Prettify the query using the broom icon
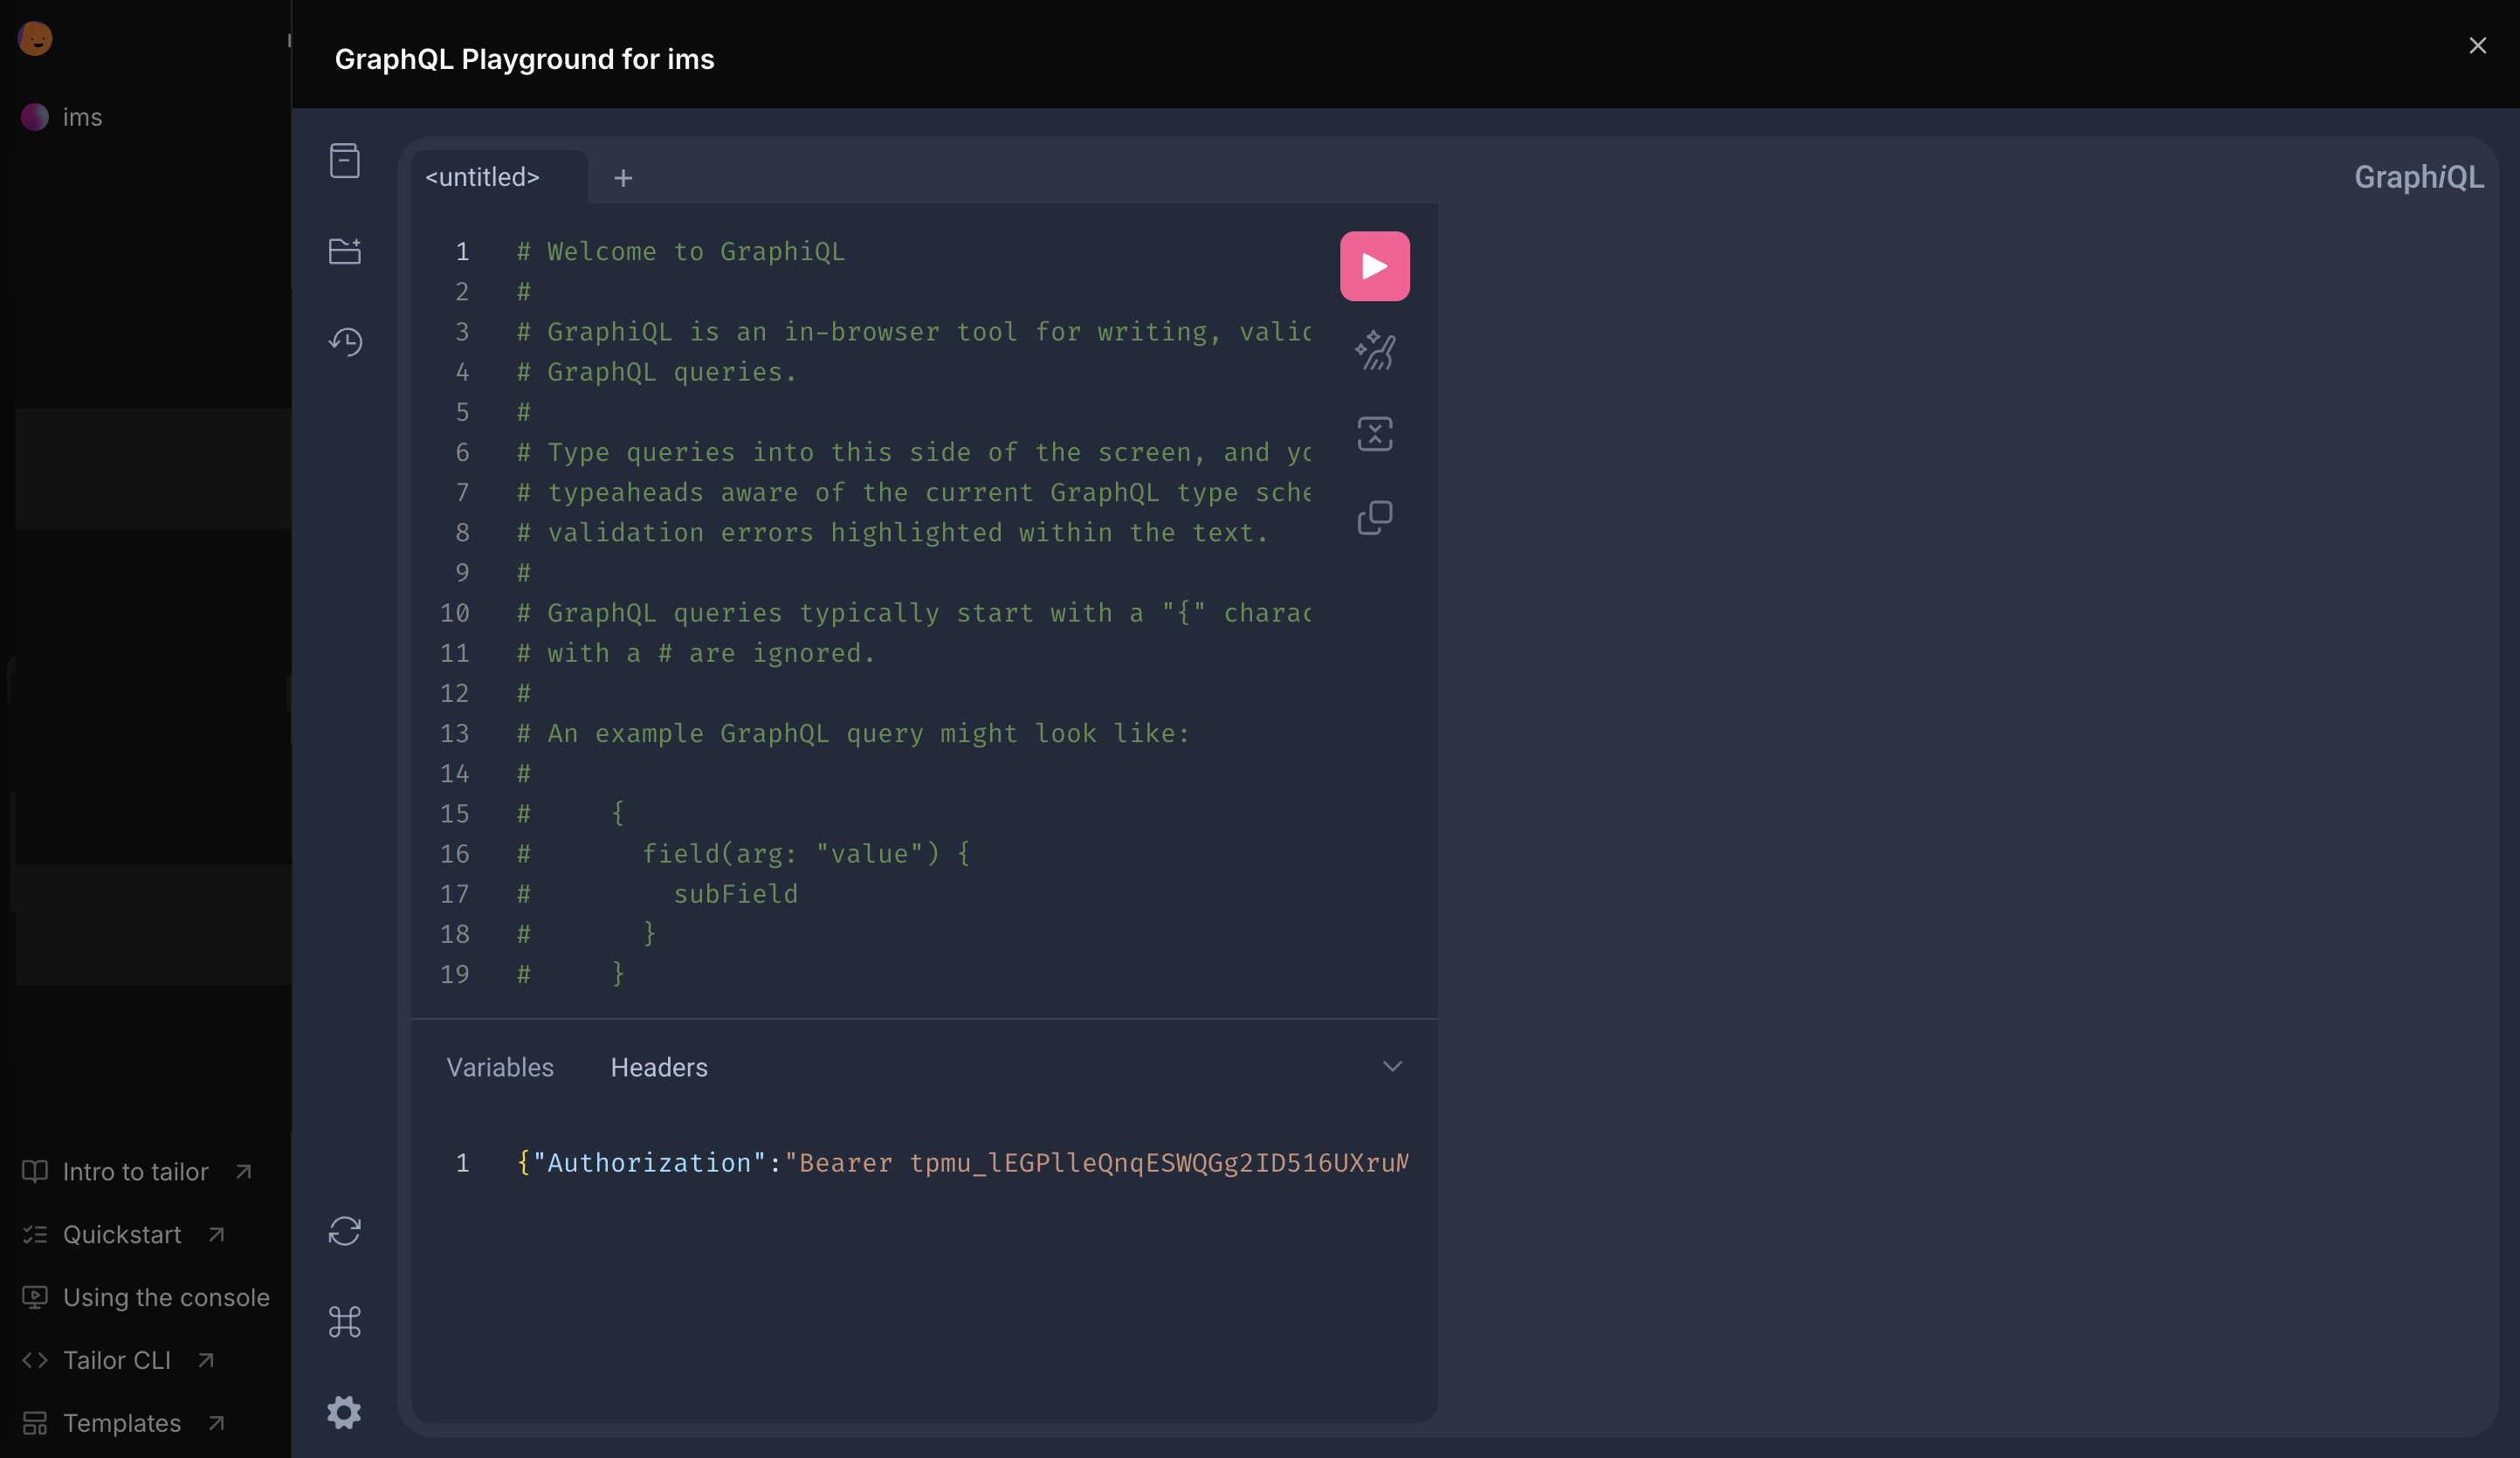Viewport: 2520px width, 1458px height. click(x=1374, y=350)
